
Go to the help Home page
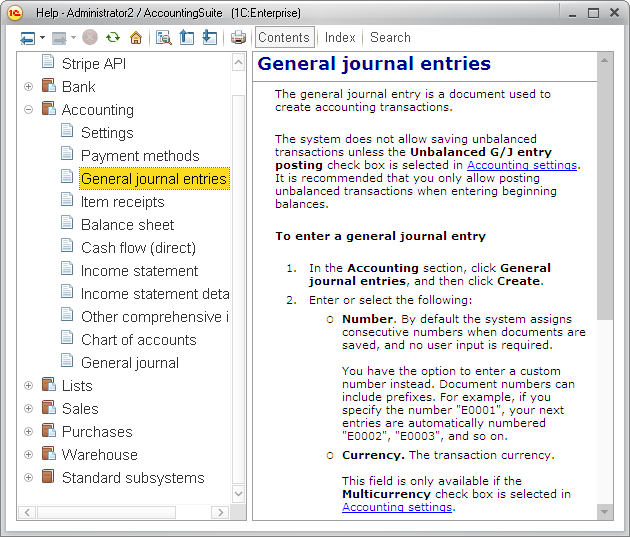[136, 38]
